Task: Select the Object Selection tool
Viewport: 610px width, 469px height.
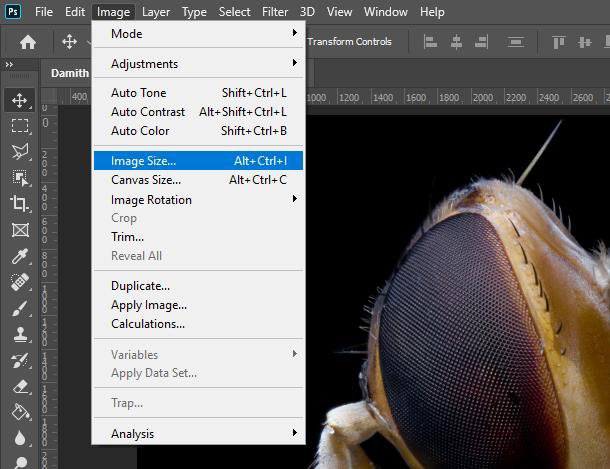Action: click(x=19, y=178)
